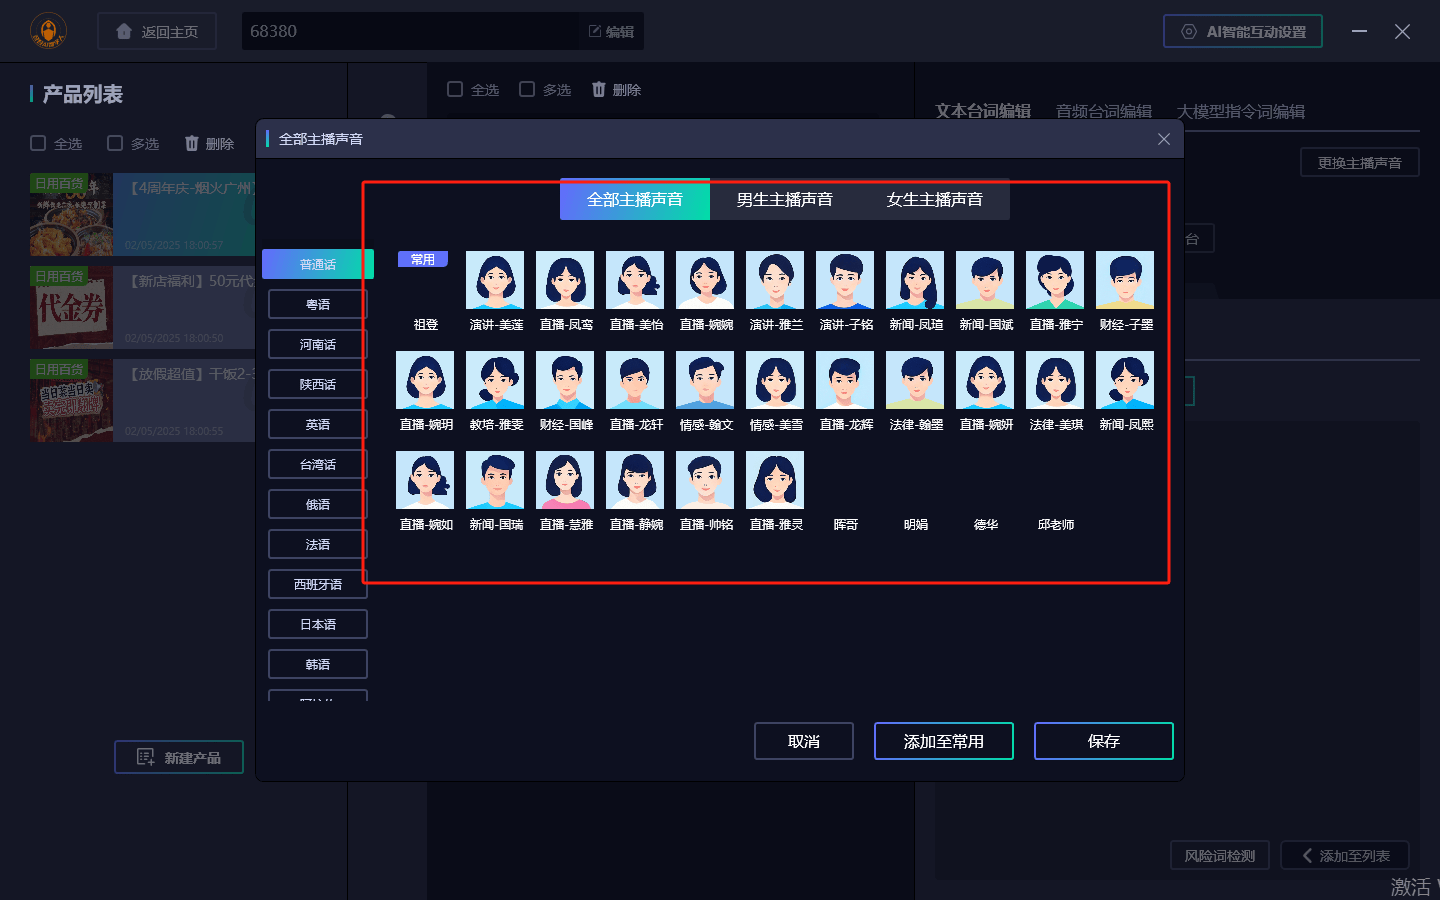Image resolution: width=1440 pixels, height=900 pixels.
Task: Switch to the 男生主播声音 tab
Action: pyautogui.click(x=784, y=200)
